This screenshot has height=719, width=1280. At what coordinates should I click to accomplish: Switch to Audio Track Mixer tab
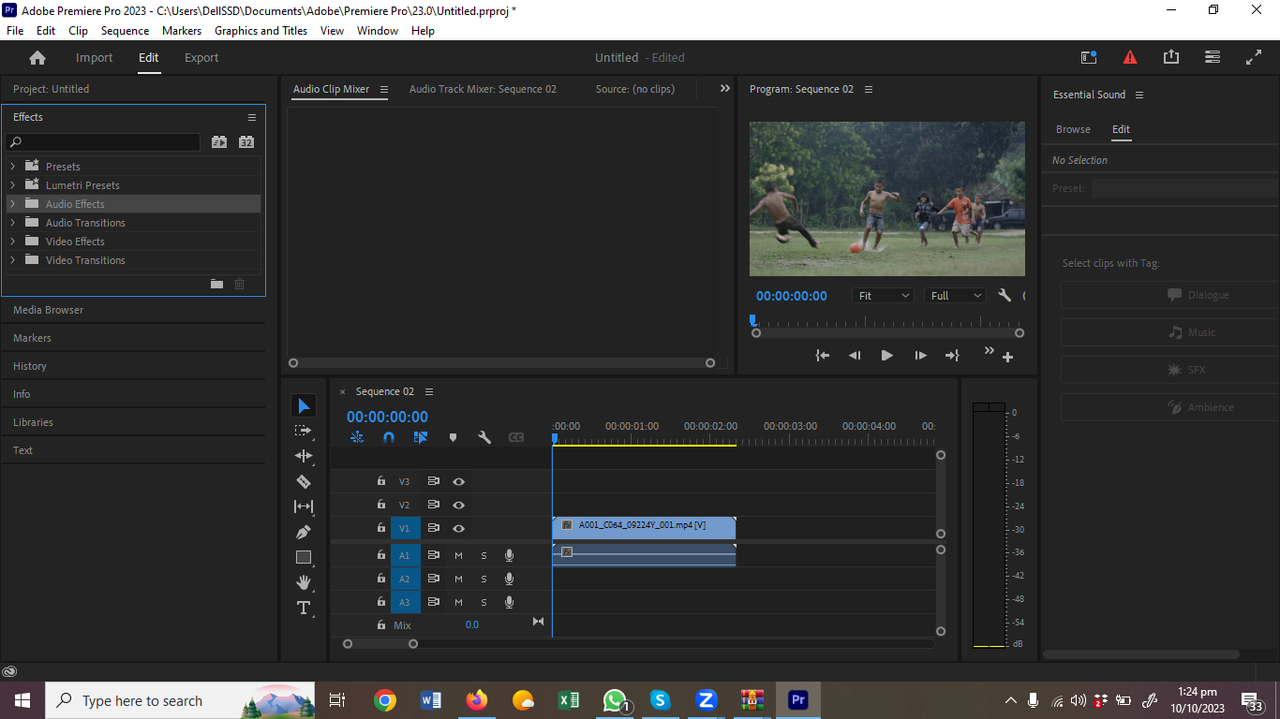[483, 89]
